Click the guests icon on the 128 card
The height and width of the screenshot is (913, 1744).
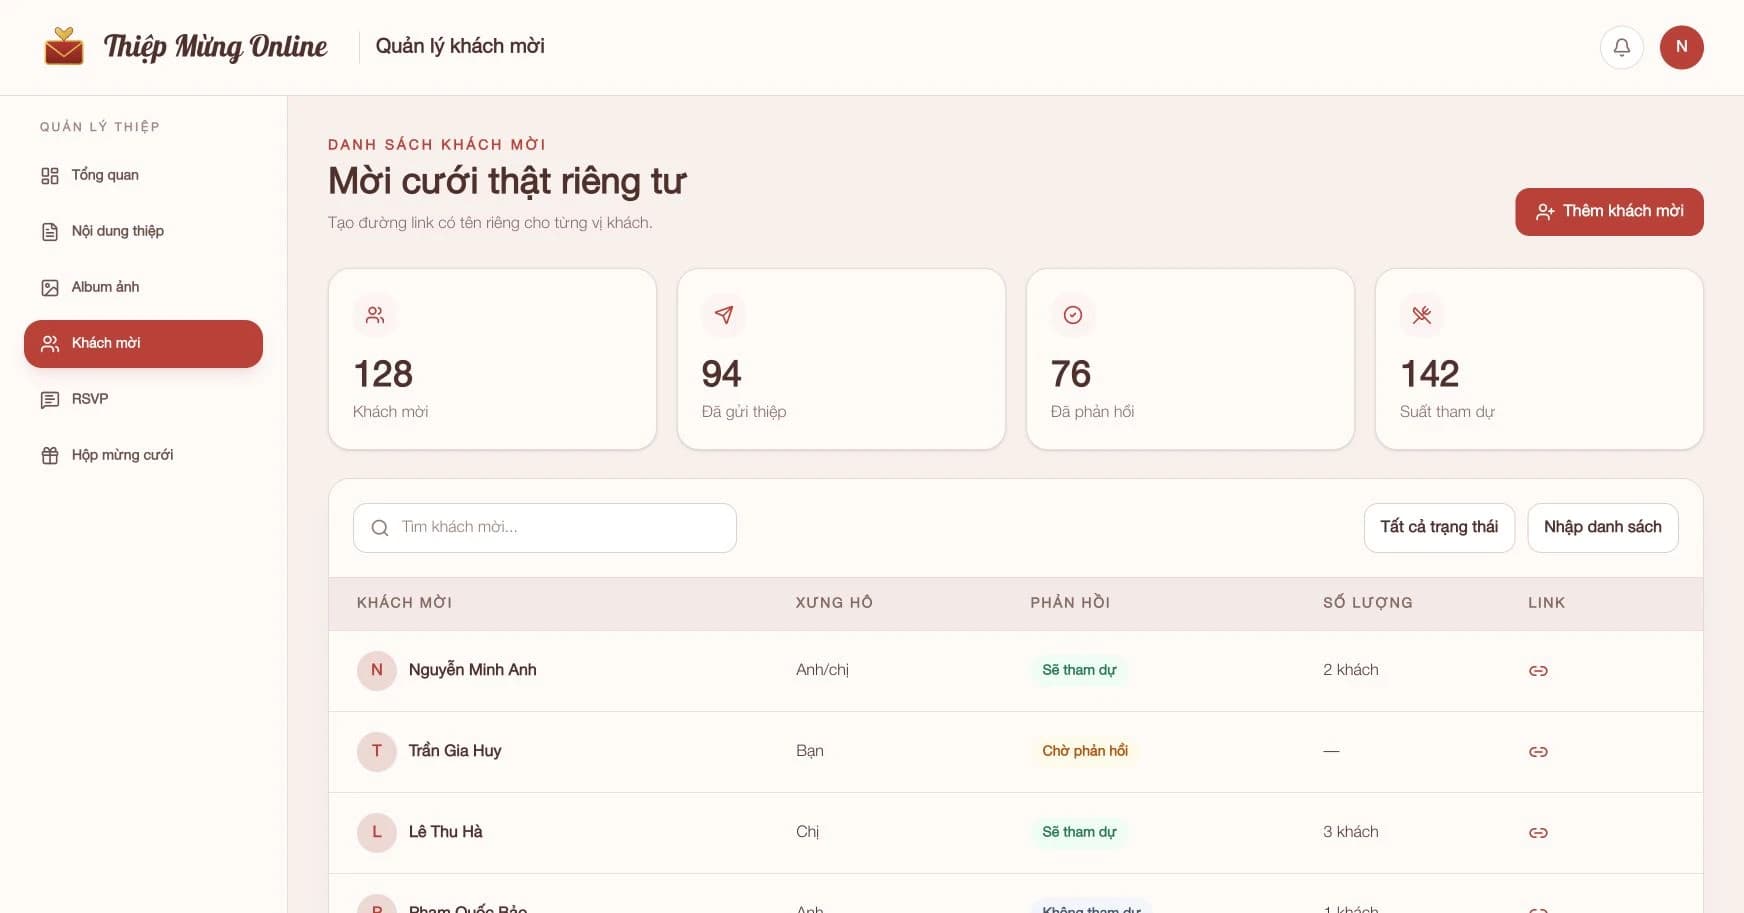[x=375, y=315]
